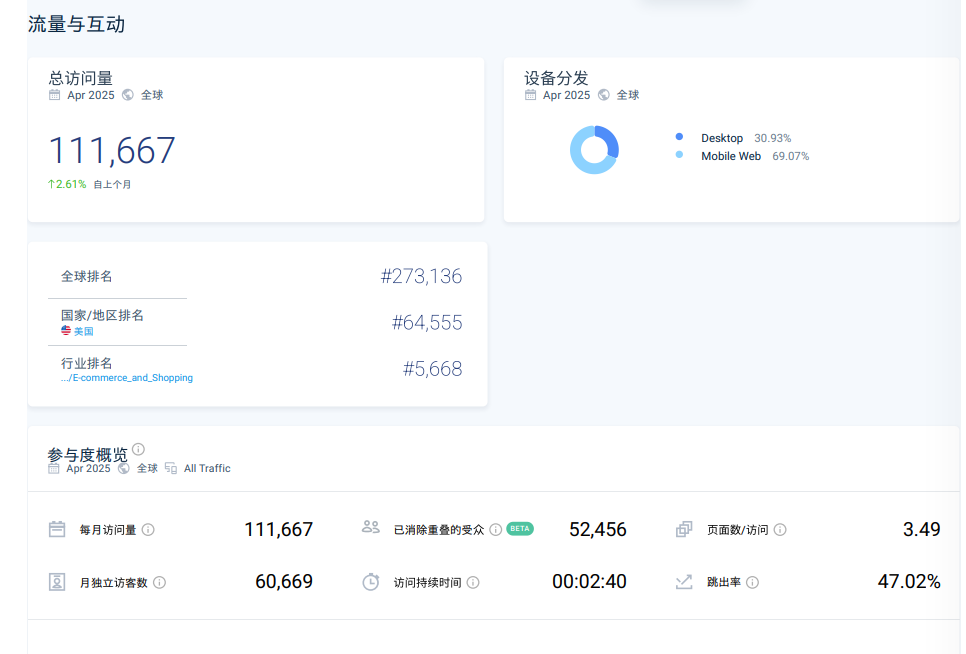Click the info icon next to 跳出率
Image resolution: width=966 pixels, height=654 pixels.
(752, 582)
